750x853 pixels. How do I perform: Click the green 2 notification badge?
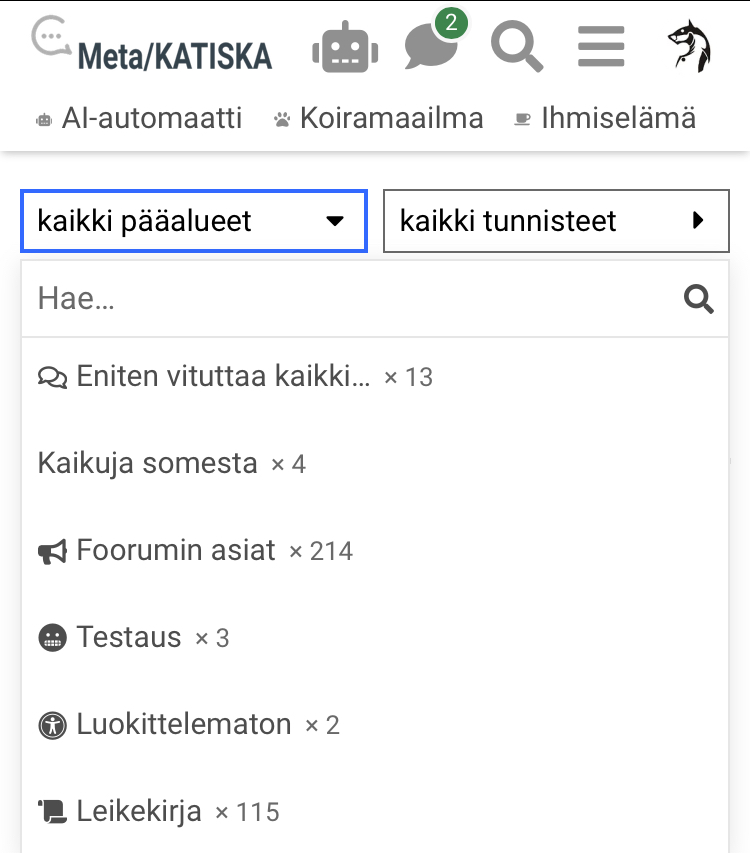(451, 23)
